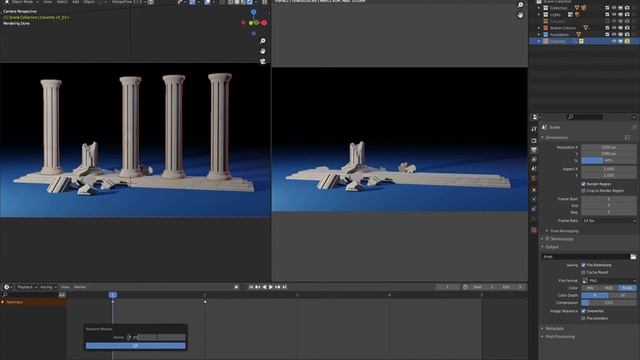Jump to previous keyframe
Screen dimensions: 640x360
(258, 287)
